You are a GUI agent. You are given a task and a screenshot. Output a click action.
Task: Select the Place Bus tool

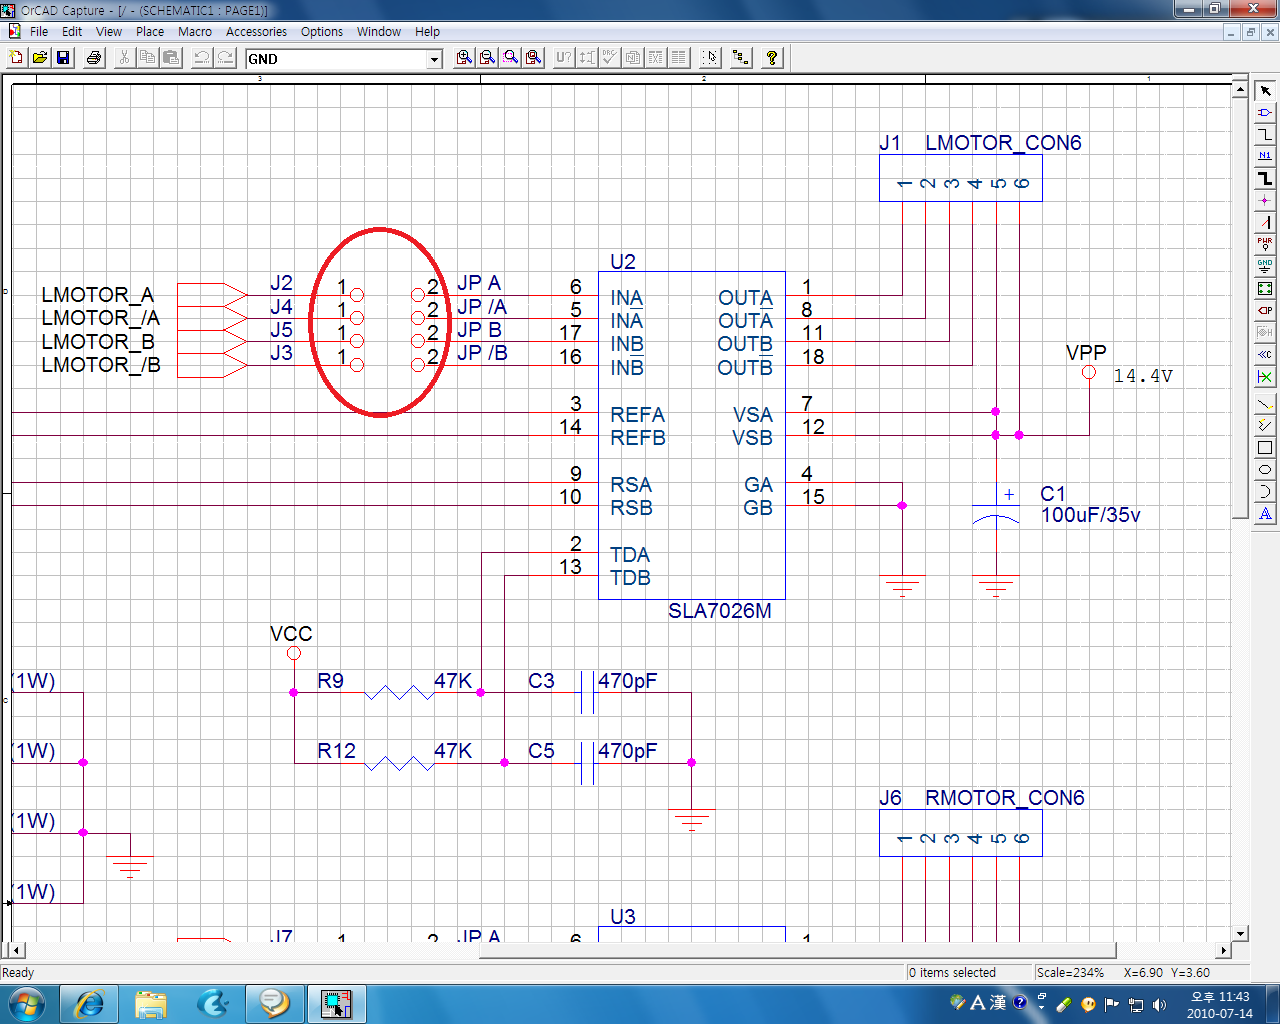pyautogui.click(x=1265, y=178)
